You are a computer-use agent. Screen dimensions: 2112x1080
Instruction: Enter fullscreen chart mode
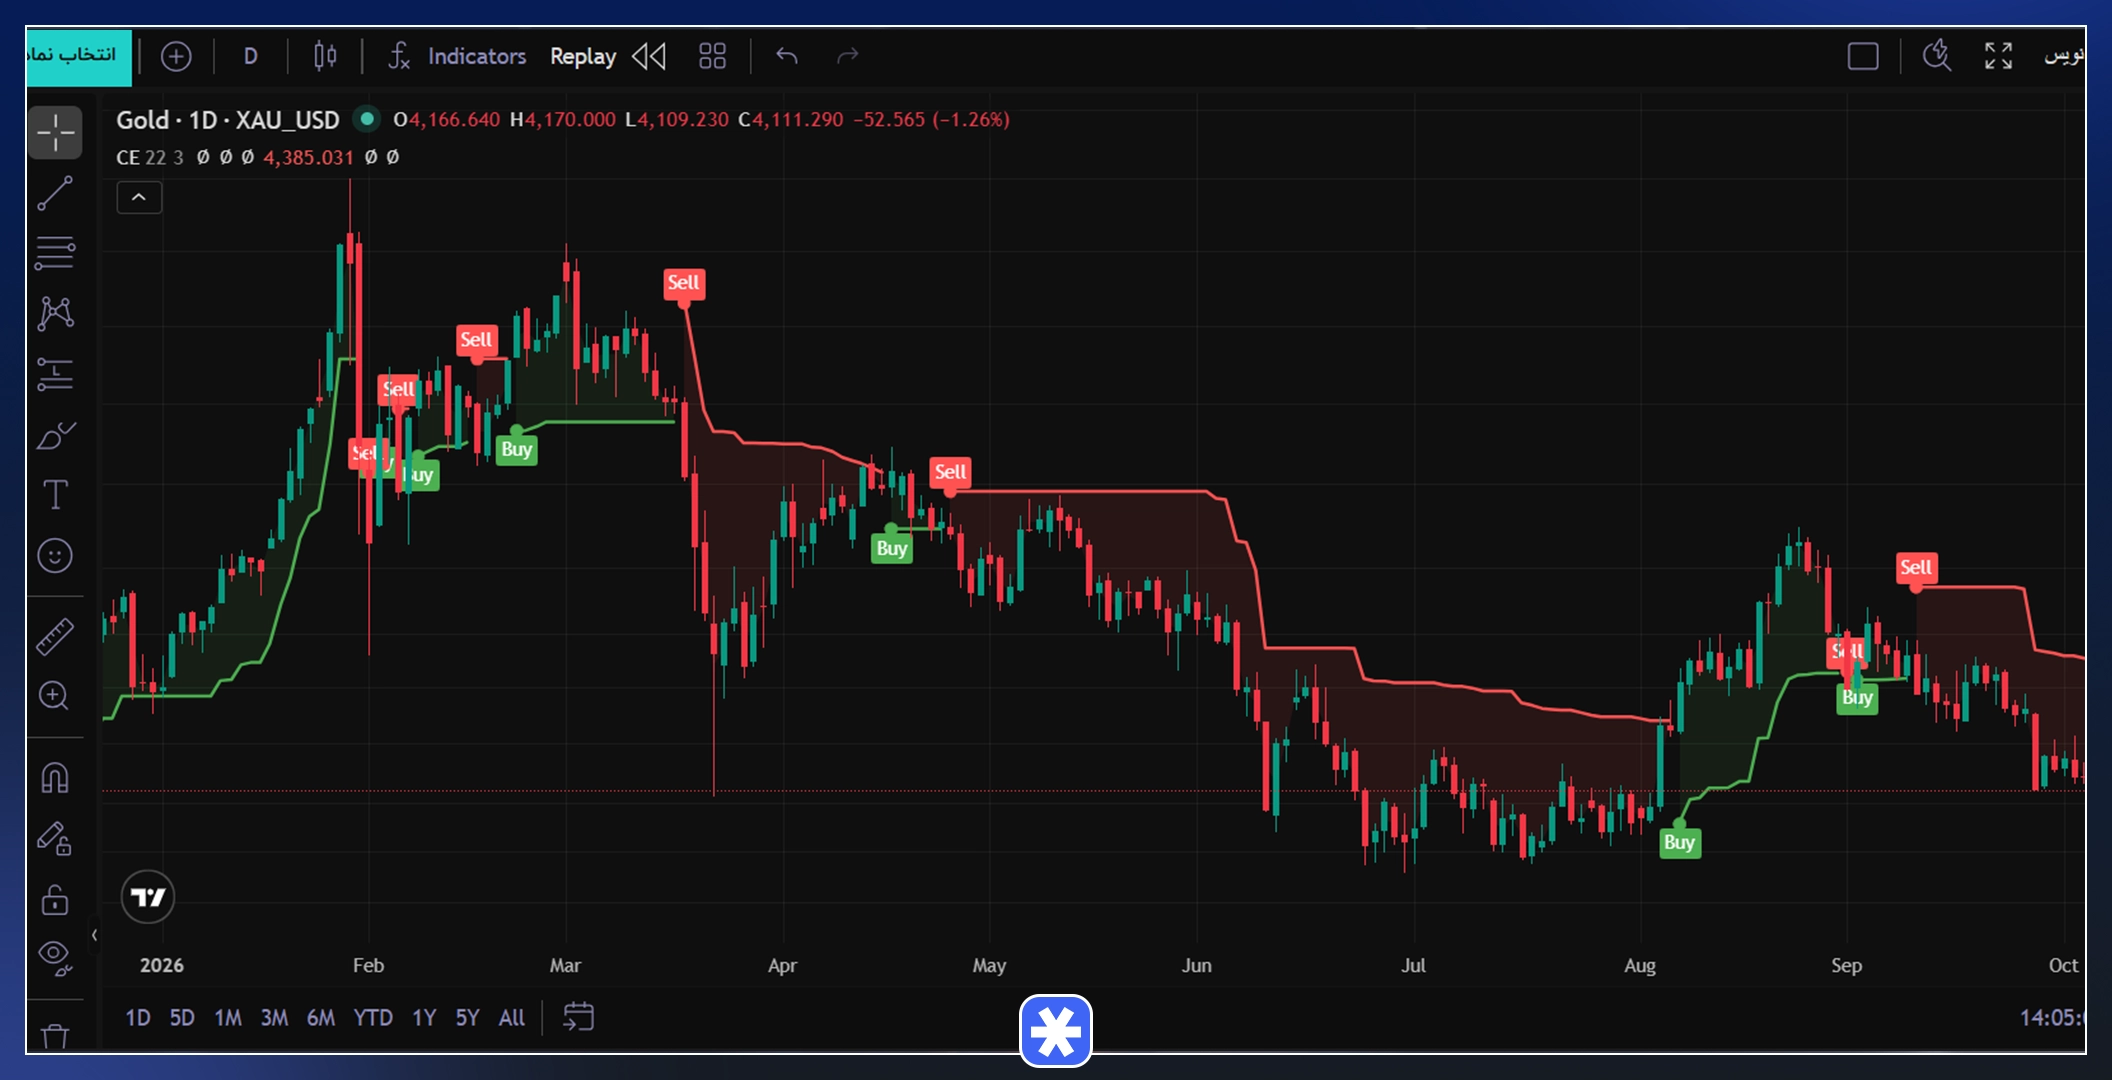pos(1998,56)
